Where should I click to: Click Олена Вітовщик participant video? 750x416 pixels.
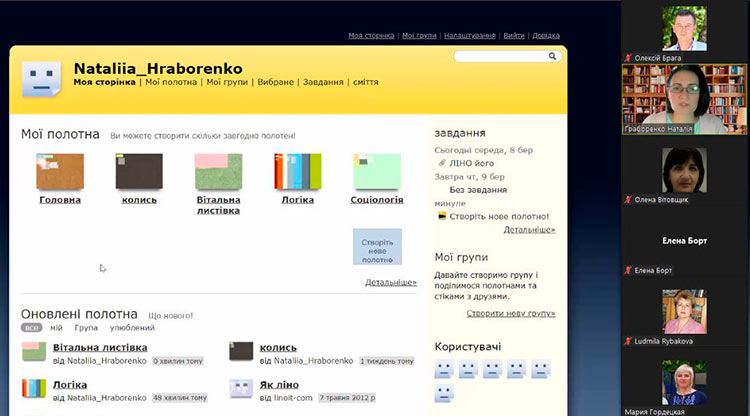[684, 170]
